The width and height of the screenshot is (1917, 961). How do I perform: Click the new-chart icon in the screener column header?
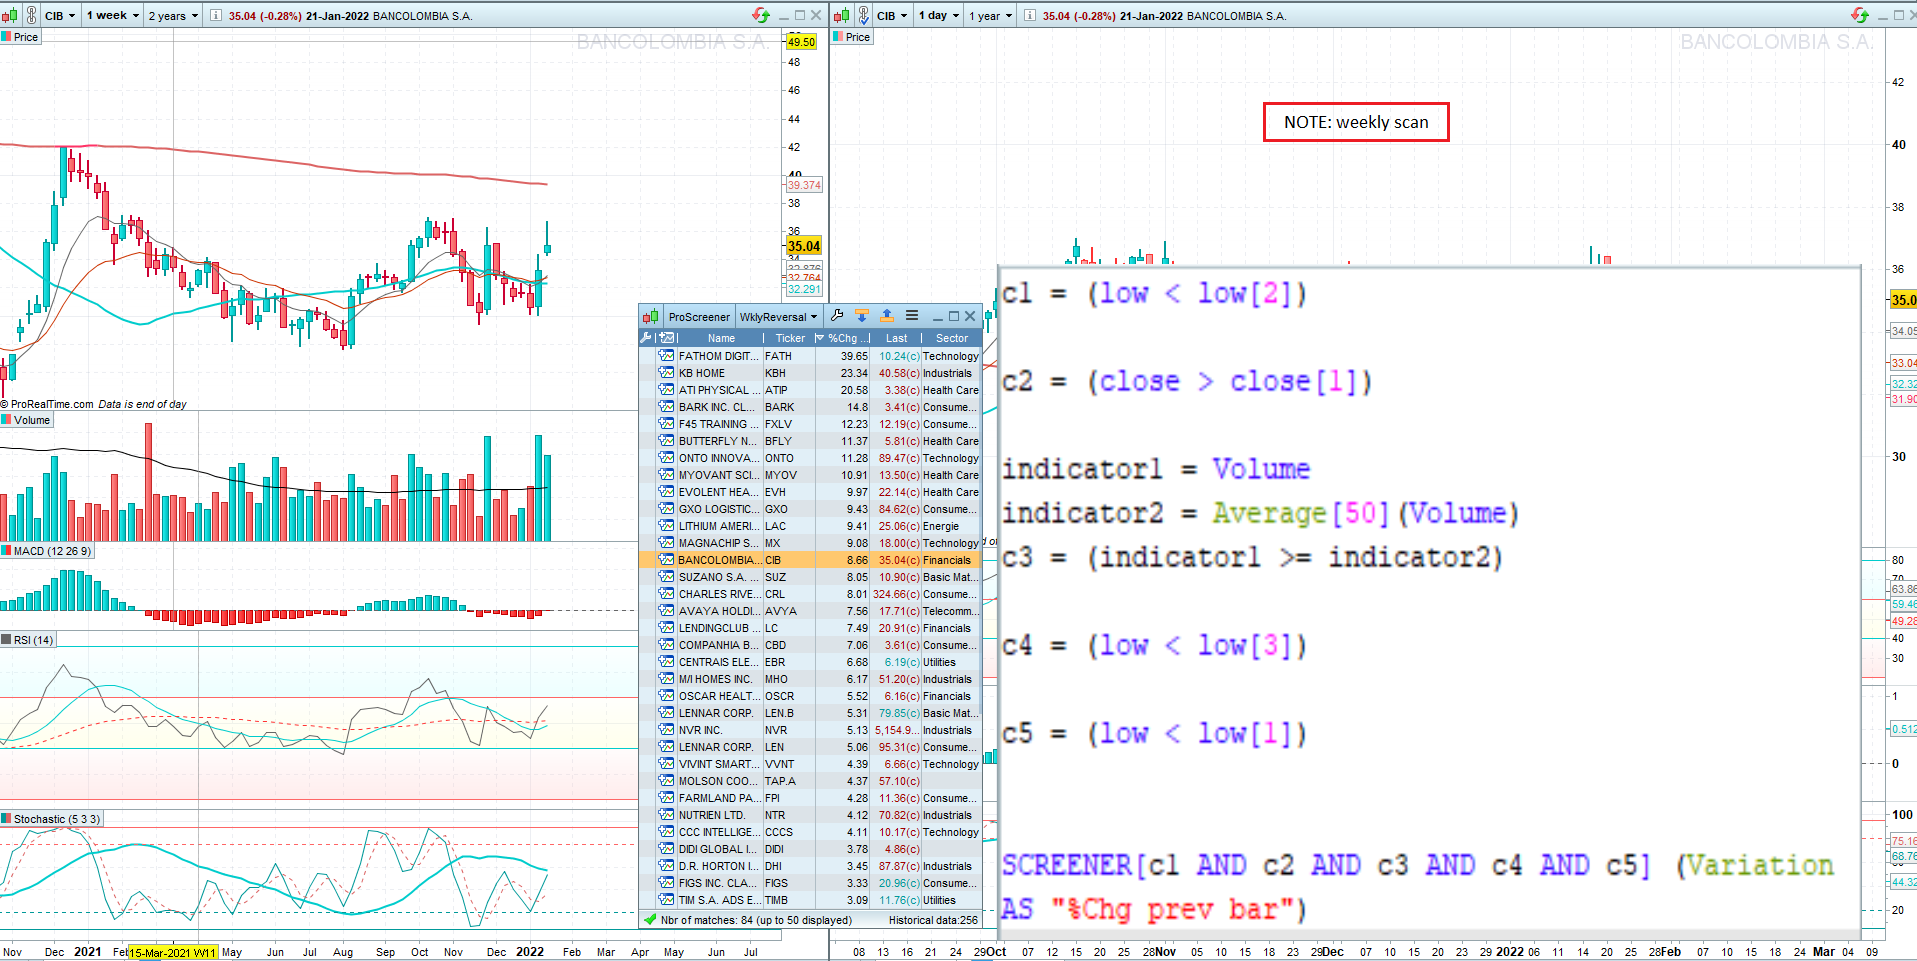click(x=667, y=338)
